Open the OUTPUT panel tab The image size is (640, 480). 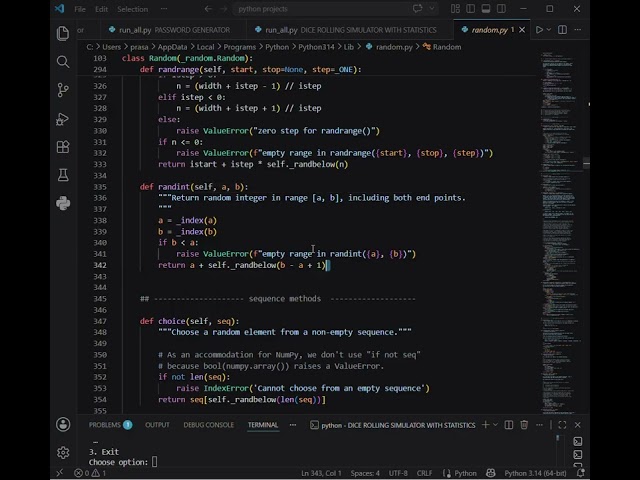pos(157,425)
